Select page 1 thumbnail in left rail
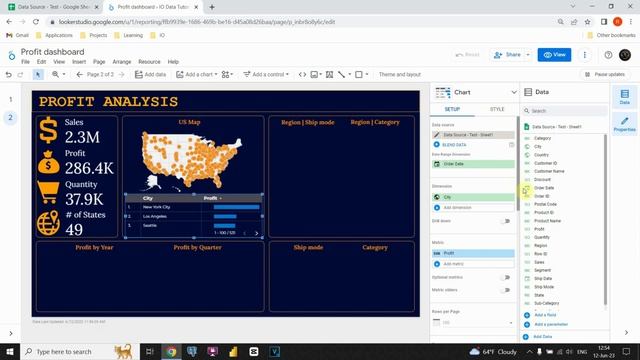The height and width of the screenshot is (360, 640). (11, 99)
